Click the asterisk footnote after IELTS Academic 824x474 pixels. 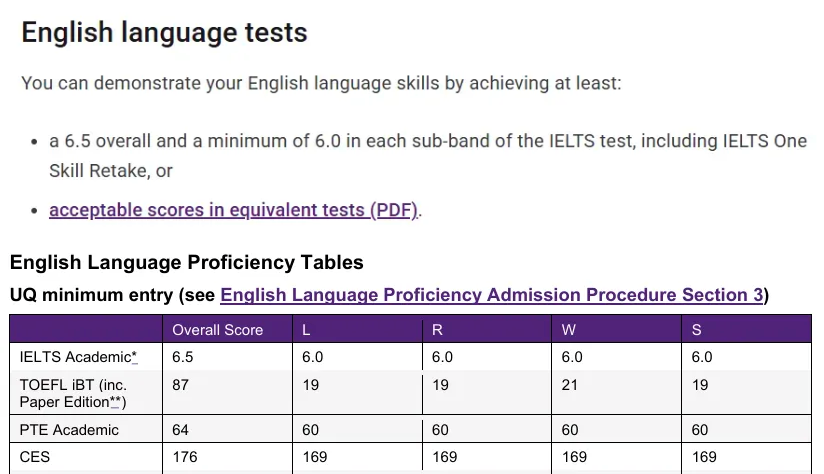click(x=134, y=357)
